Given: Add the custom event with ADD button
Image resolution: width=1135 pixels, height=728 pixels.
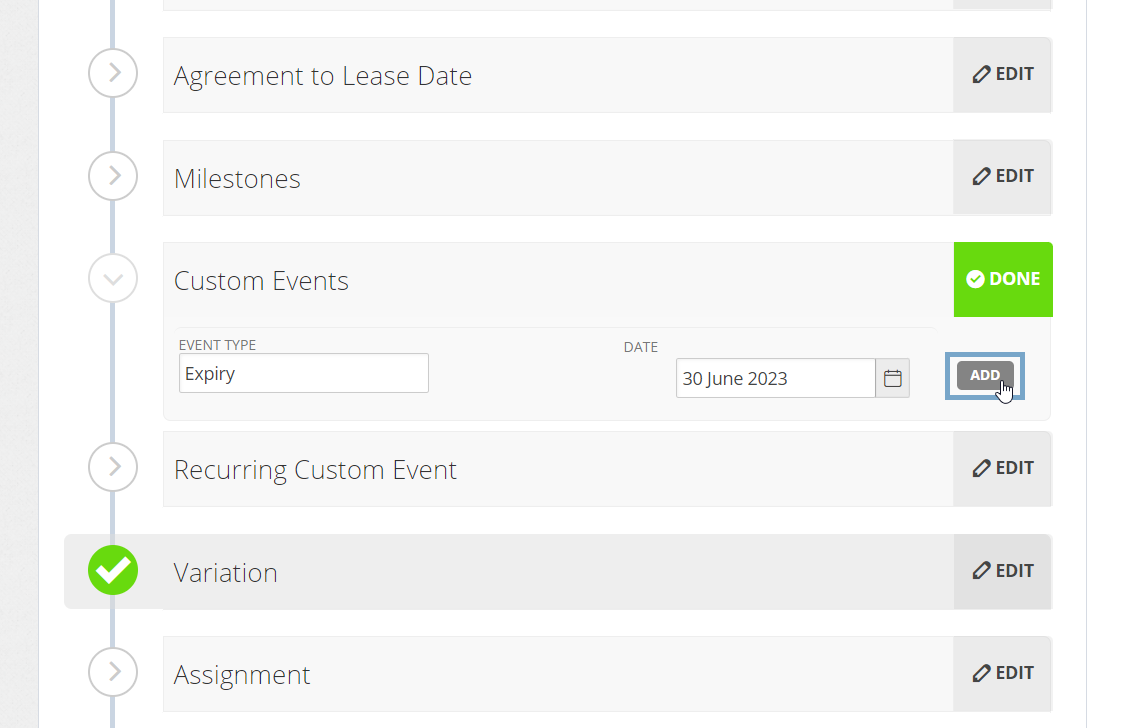Looking at the screenshot, I should point(984,376).
